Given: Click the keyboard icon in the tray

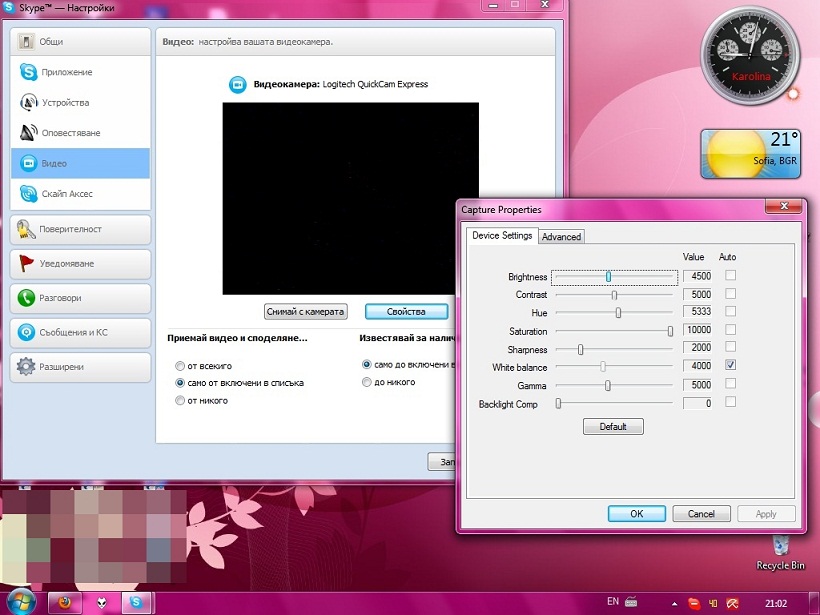Looking at the screenshot, I should click(631, 602).
